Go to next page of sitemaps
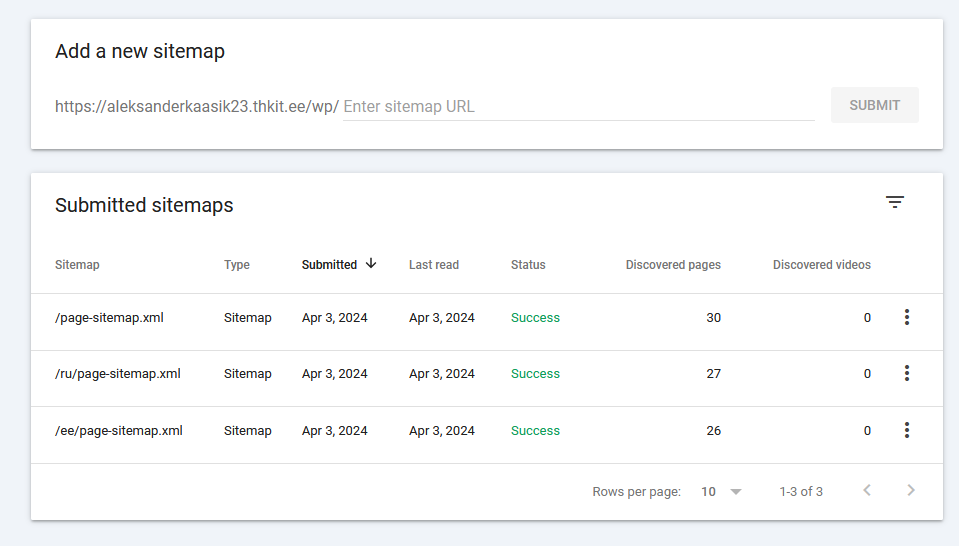Image resolution: width=959 pixels, height=546 pixels. (x=911, y=490)
